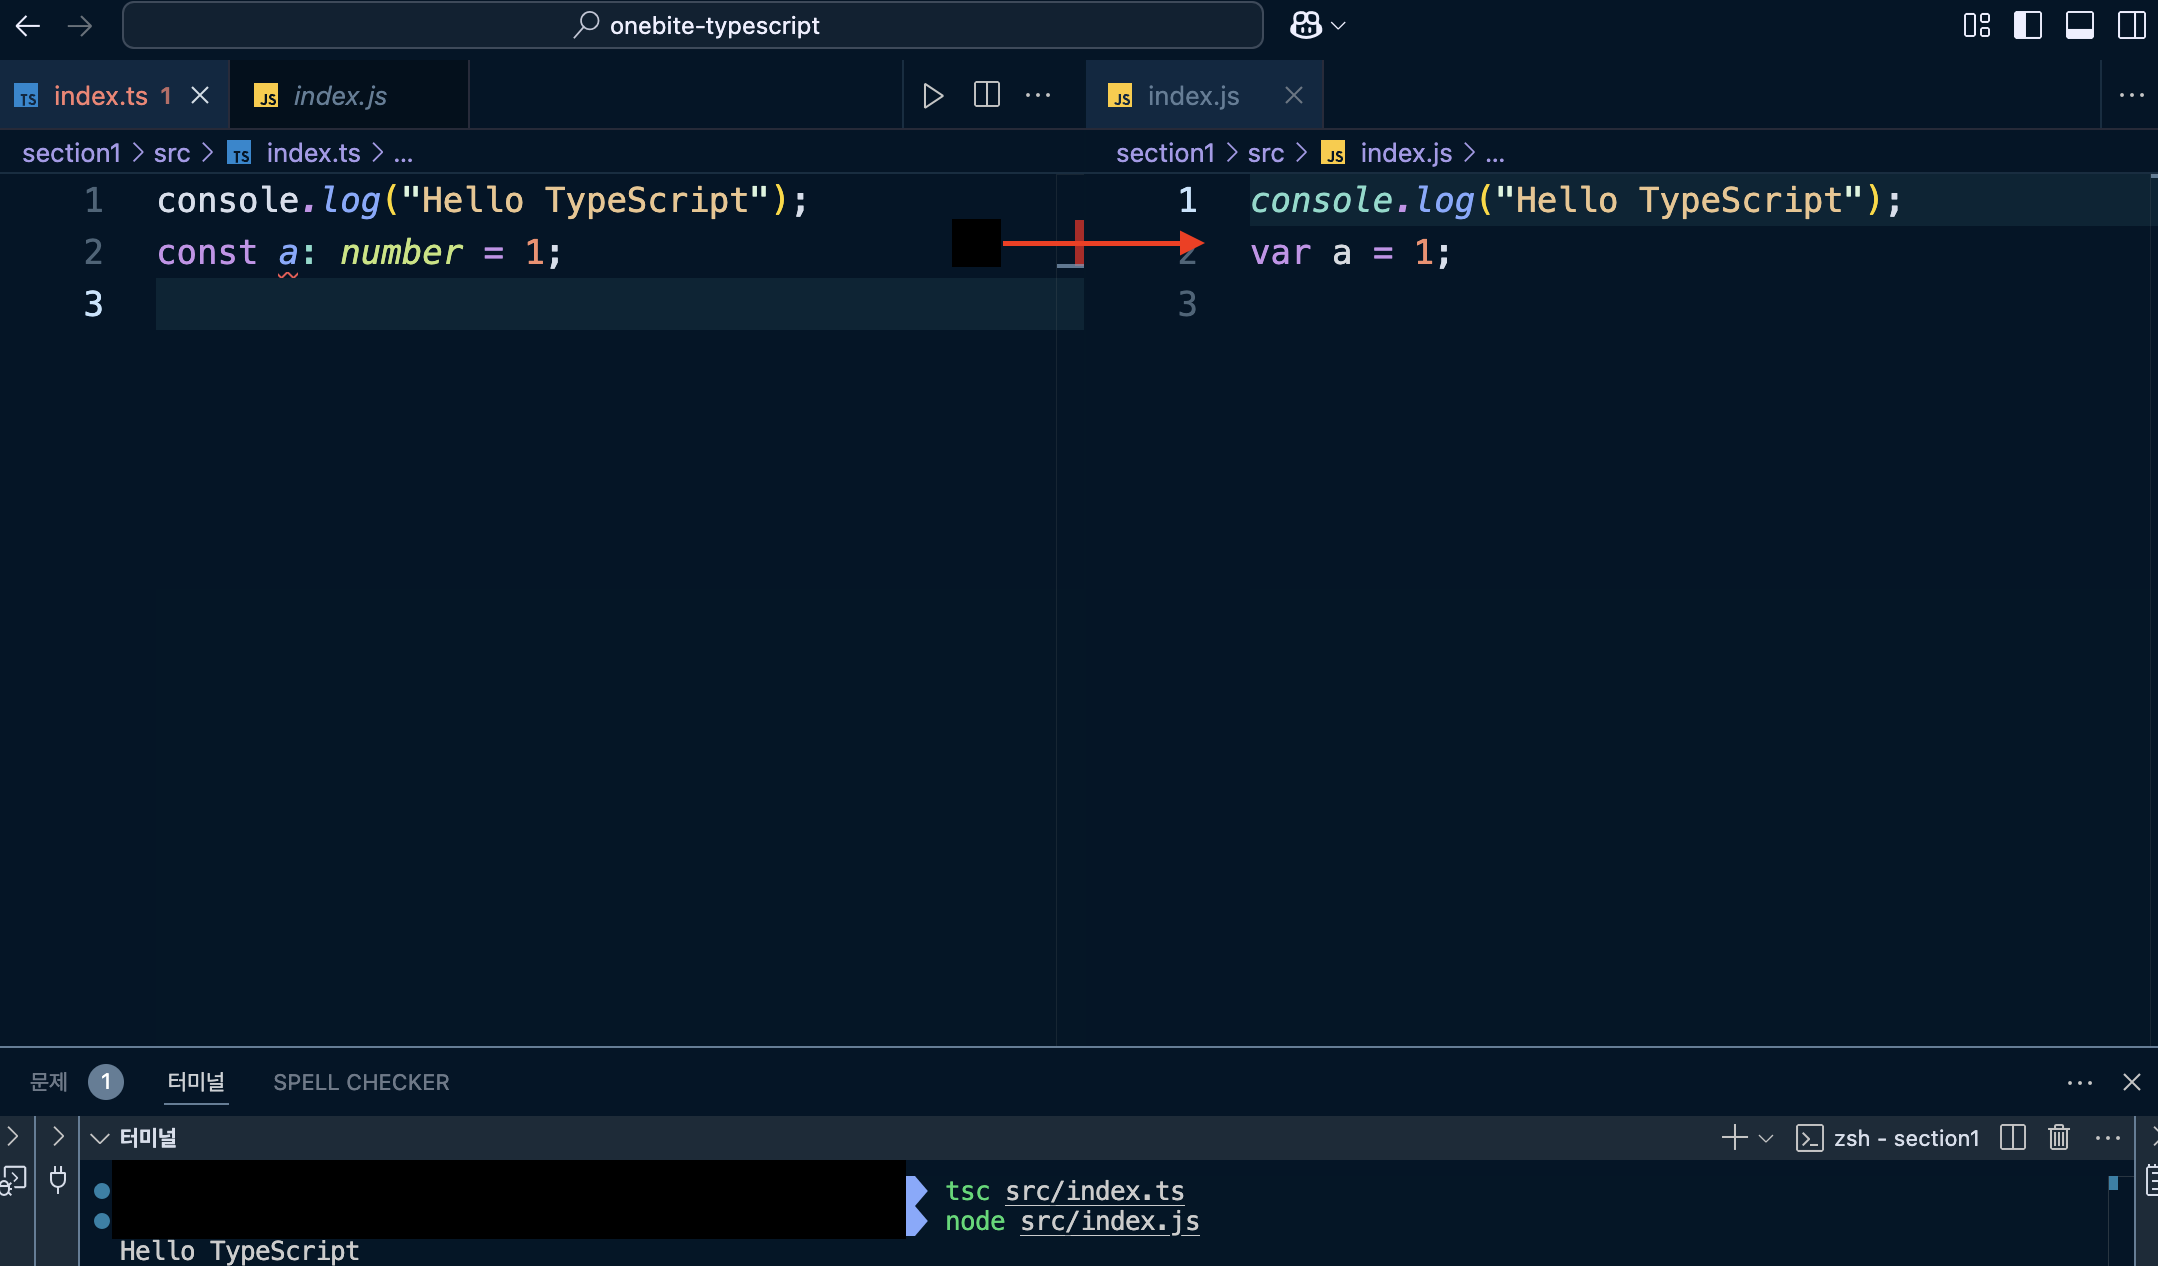This screenshot has width=2158, height=1266.
Task: Click the onebite-typescript search bar
Action: [x=692, y=25]
